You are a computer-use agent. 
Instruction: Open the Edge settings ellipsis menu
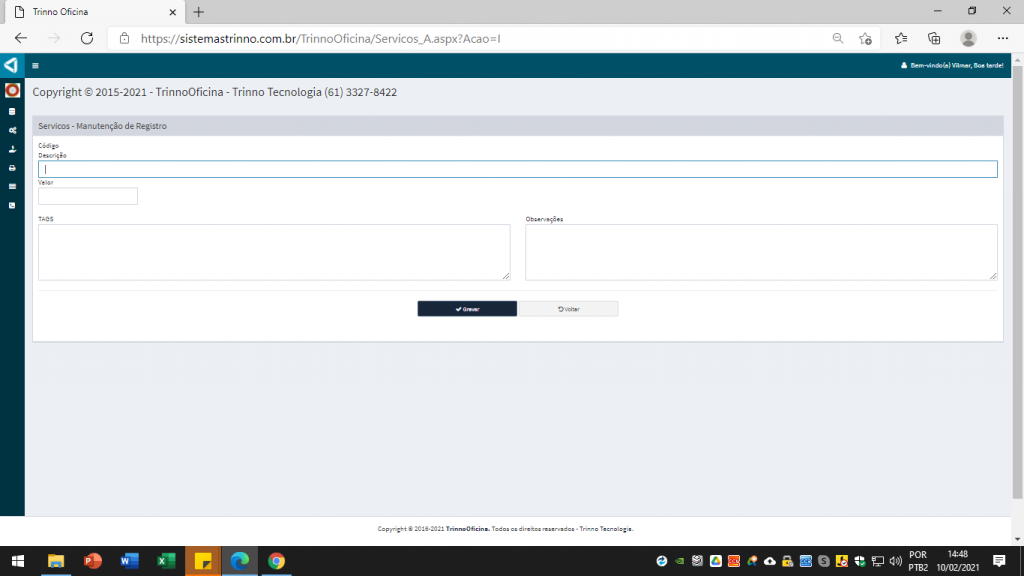tap(1003, 38)
